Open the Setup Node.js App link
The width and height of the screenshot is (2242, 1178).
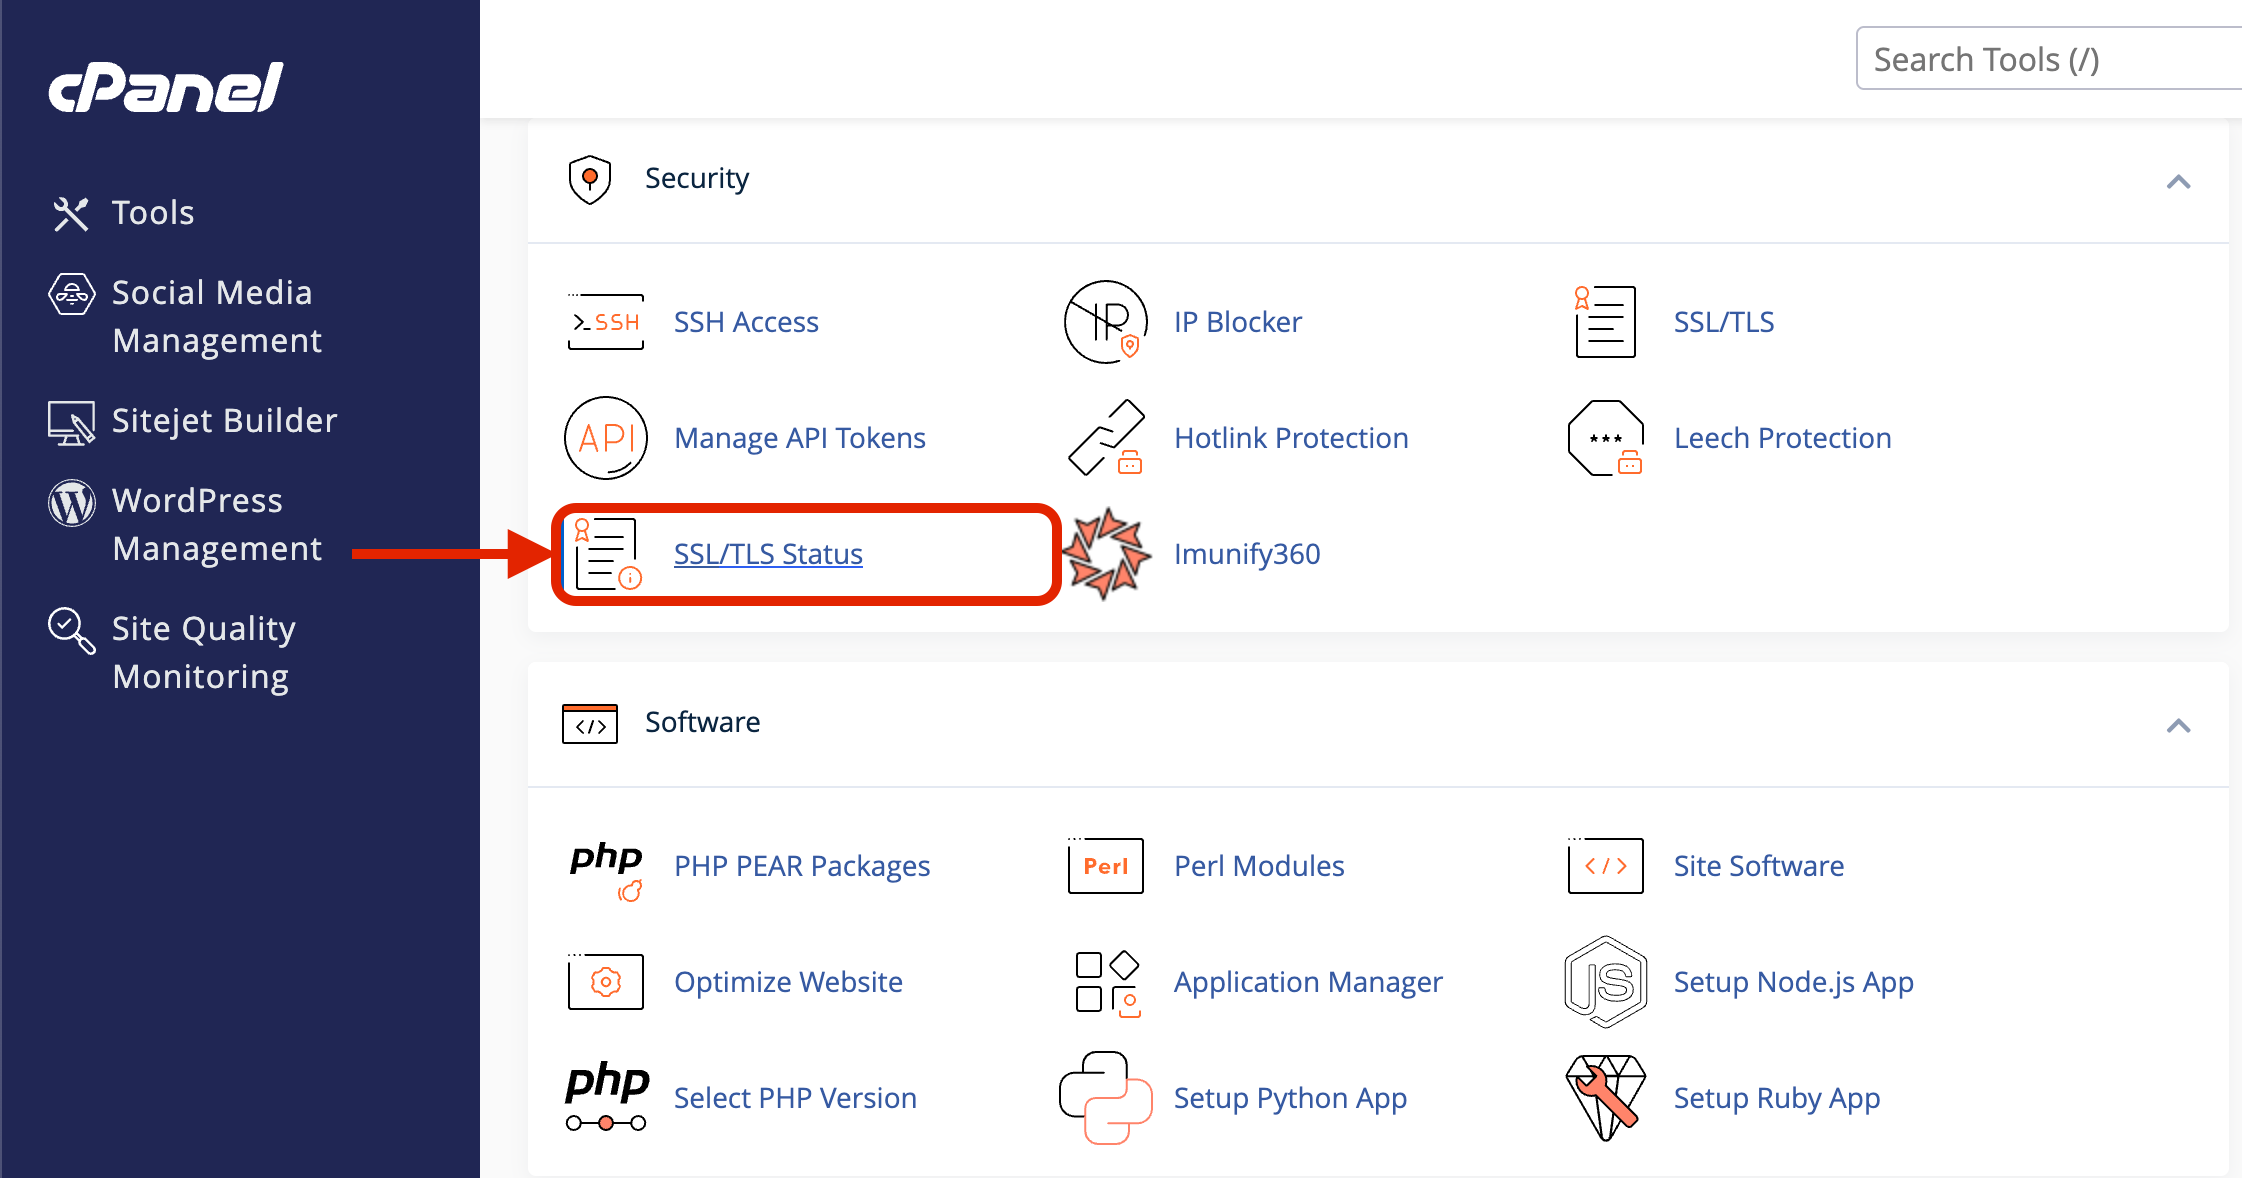1794,982
